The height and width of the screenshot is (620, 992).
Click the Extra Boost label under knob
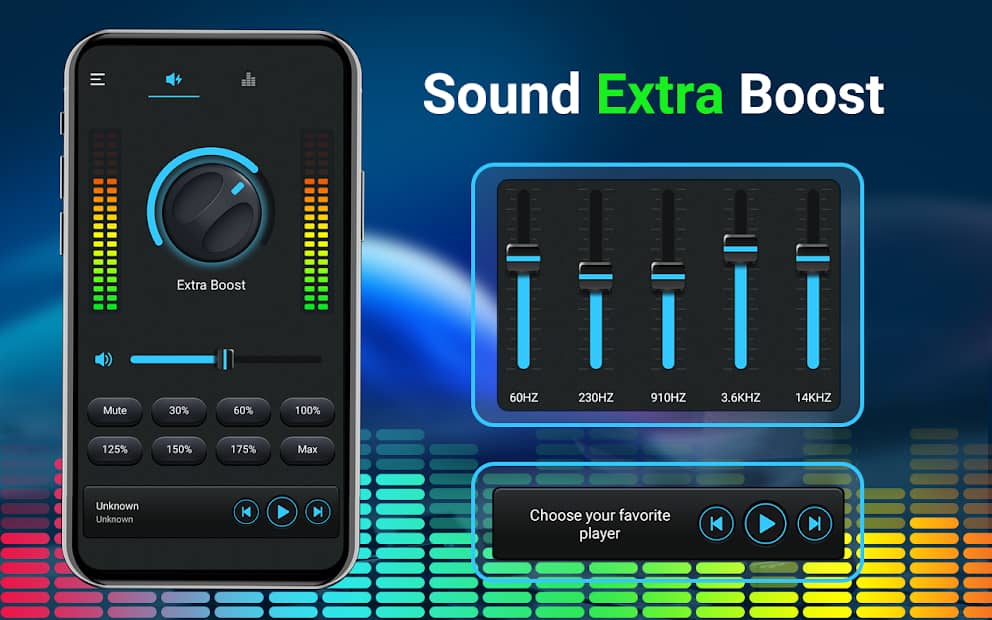[211, 285]
